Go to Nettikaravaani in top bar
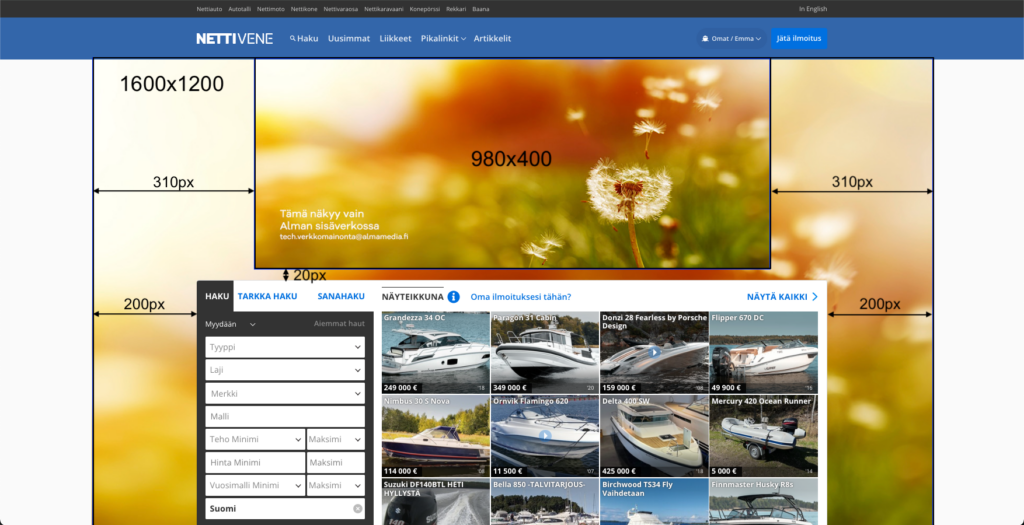The width and height of the screenshot is (1024, 525). click(x=384, y=9)
